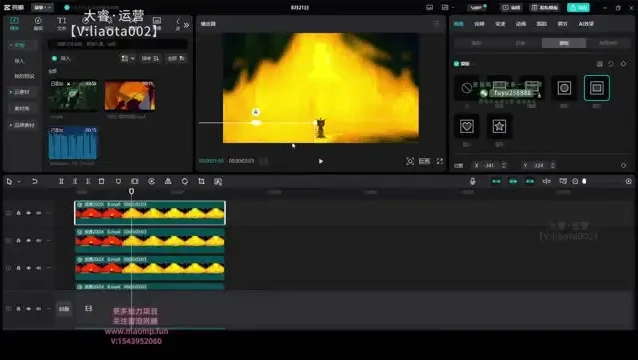Reset the mask with the circular arrow
This screenshot has height=360, width=638.
point(611,64)
